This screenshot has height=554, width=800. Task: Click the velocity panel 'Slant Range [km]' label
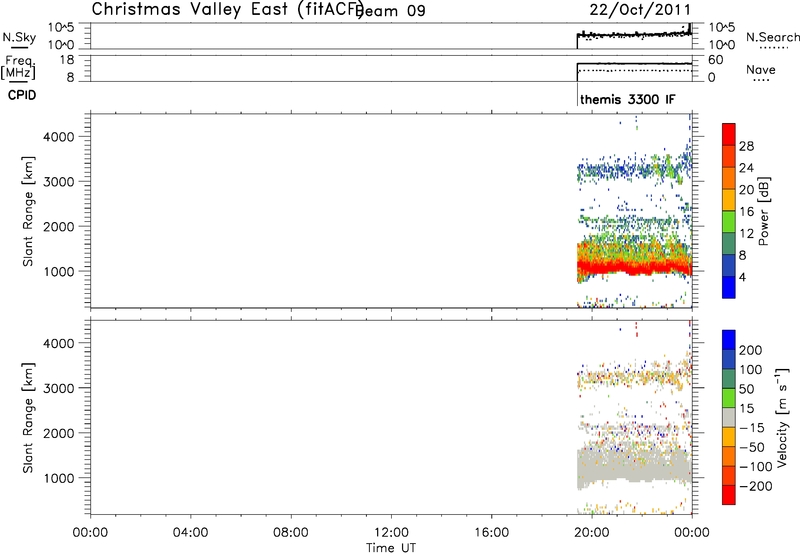point(28,418)
